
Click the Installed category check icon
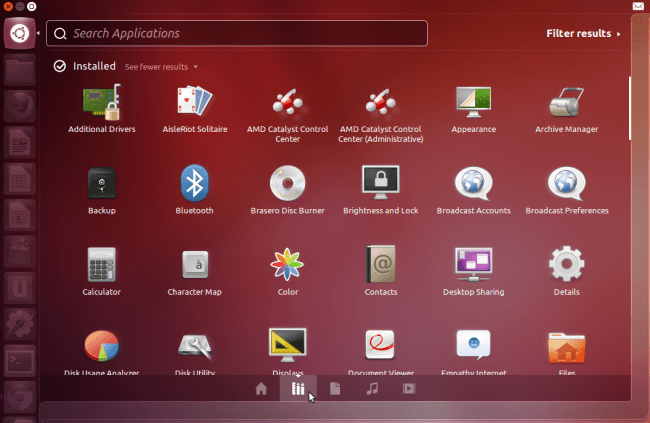pyautogui.click(x=60, y=66)
